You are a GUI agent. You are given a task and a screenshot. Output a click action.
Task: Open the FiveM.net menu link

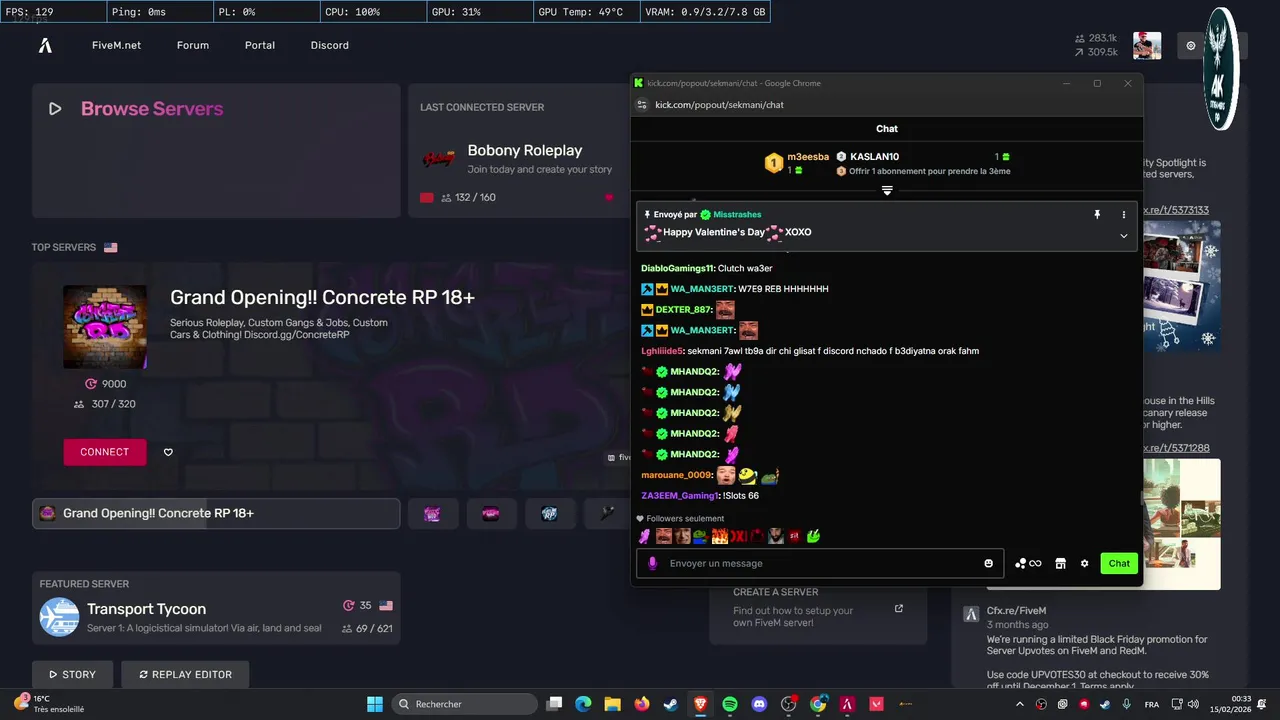click(116, 45)
